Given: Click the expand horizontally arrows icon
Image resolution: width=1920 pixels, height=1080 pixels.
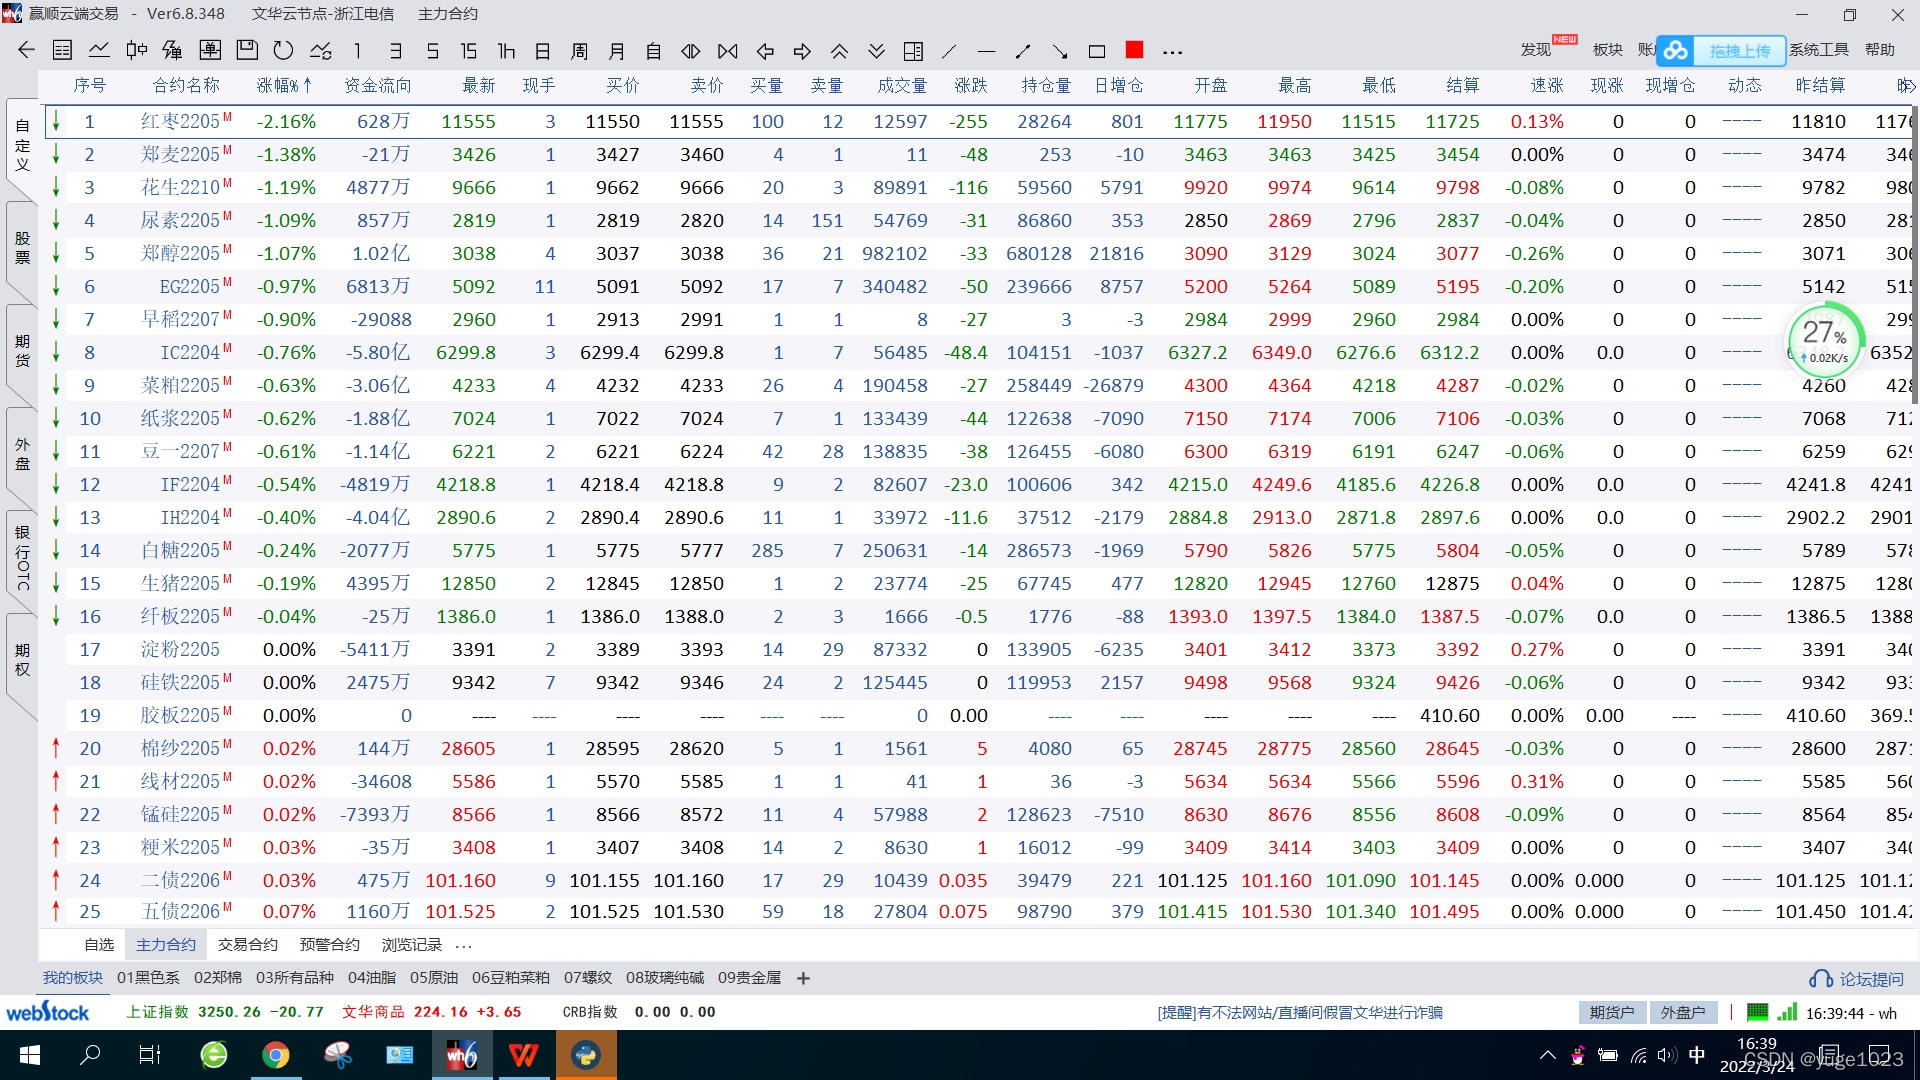Looking at the screenshot, I should coord(691,51).
